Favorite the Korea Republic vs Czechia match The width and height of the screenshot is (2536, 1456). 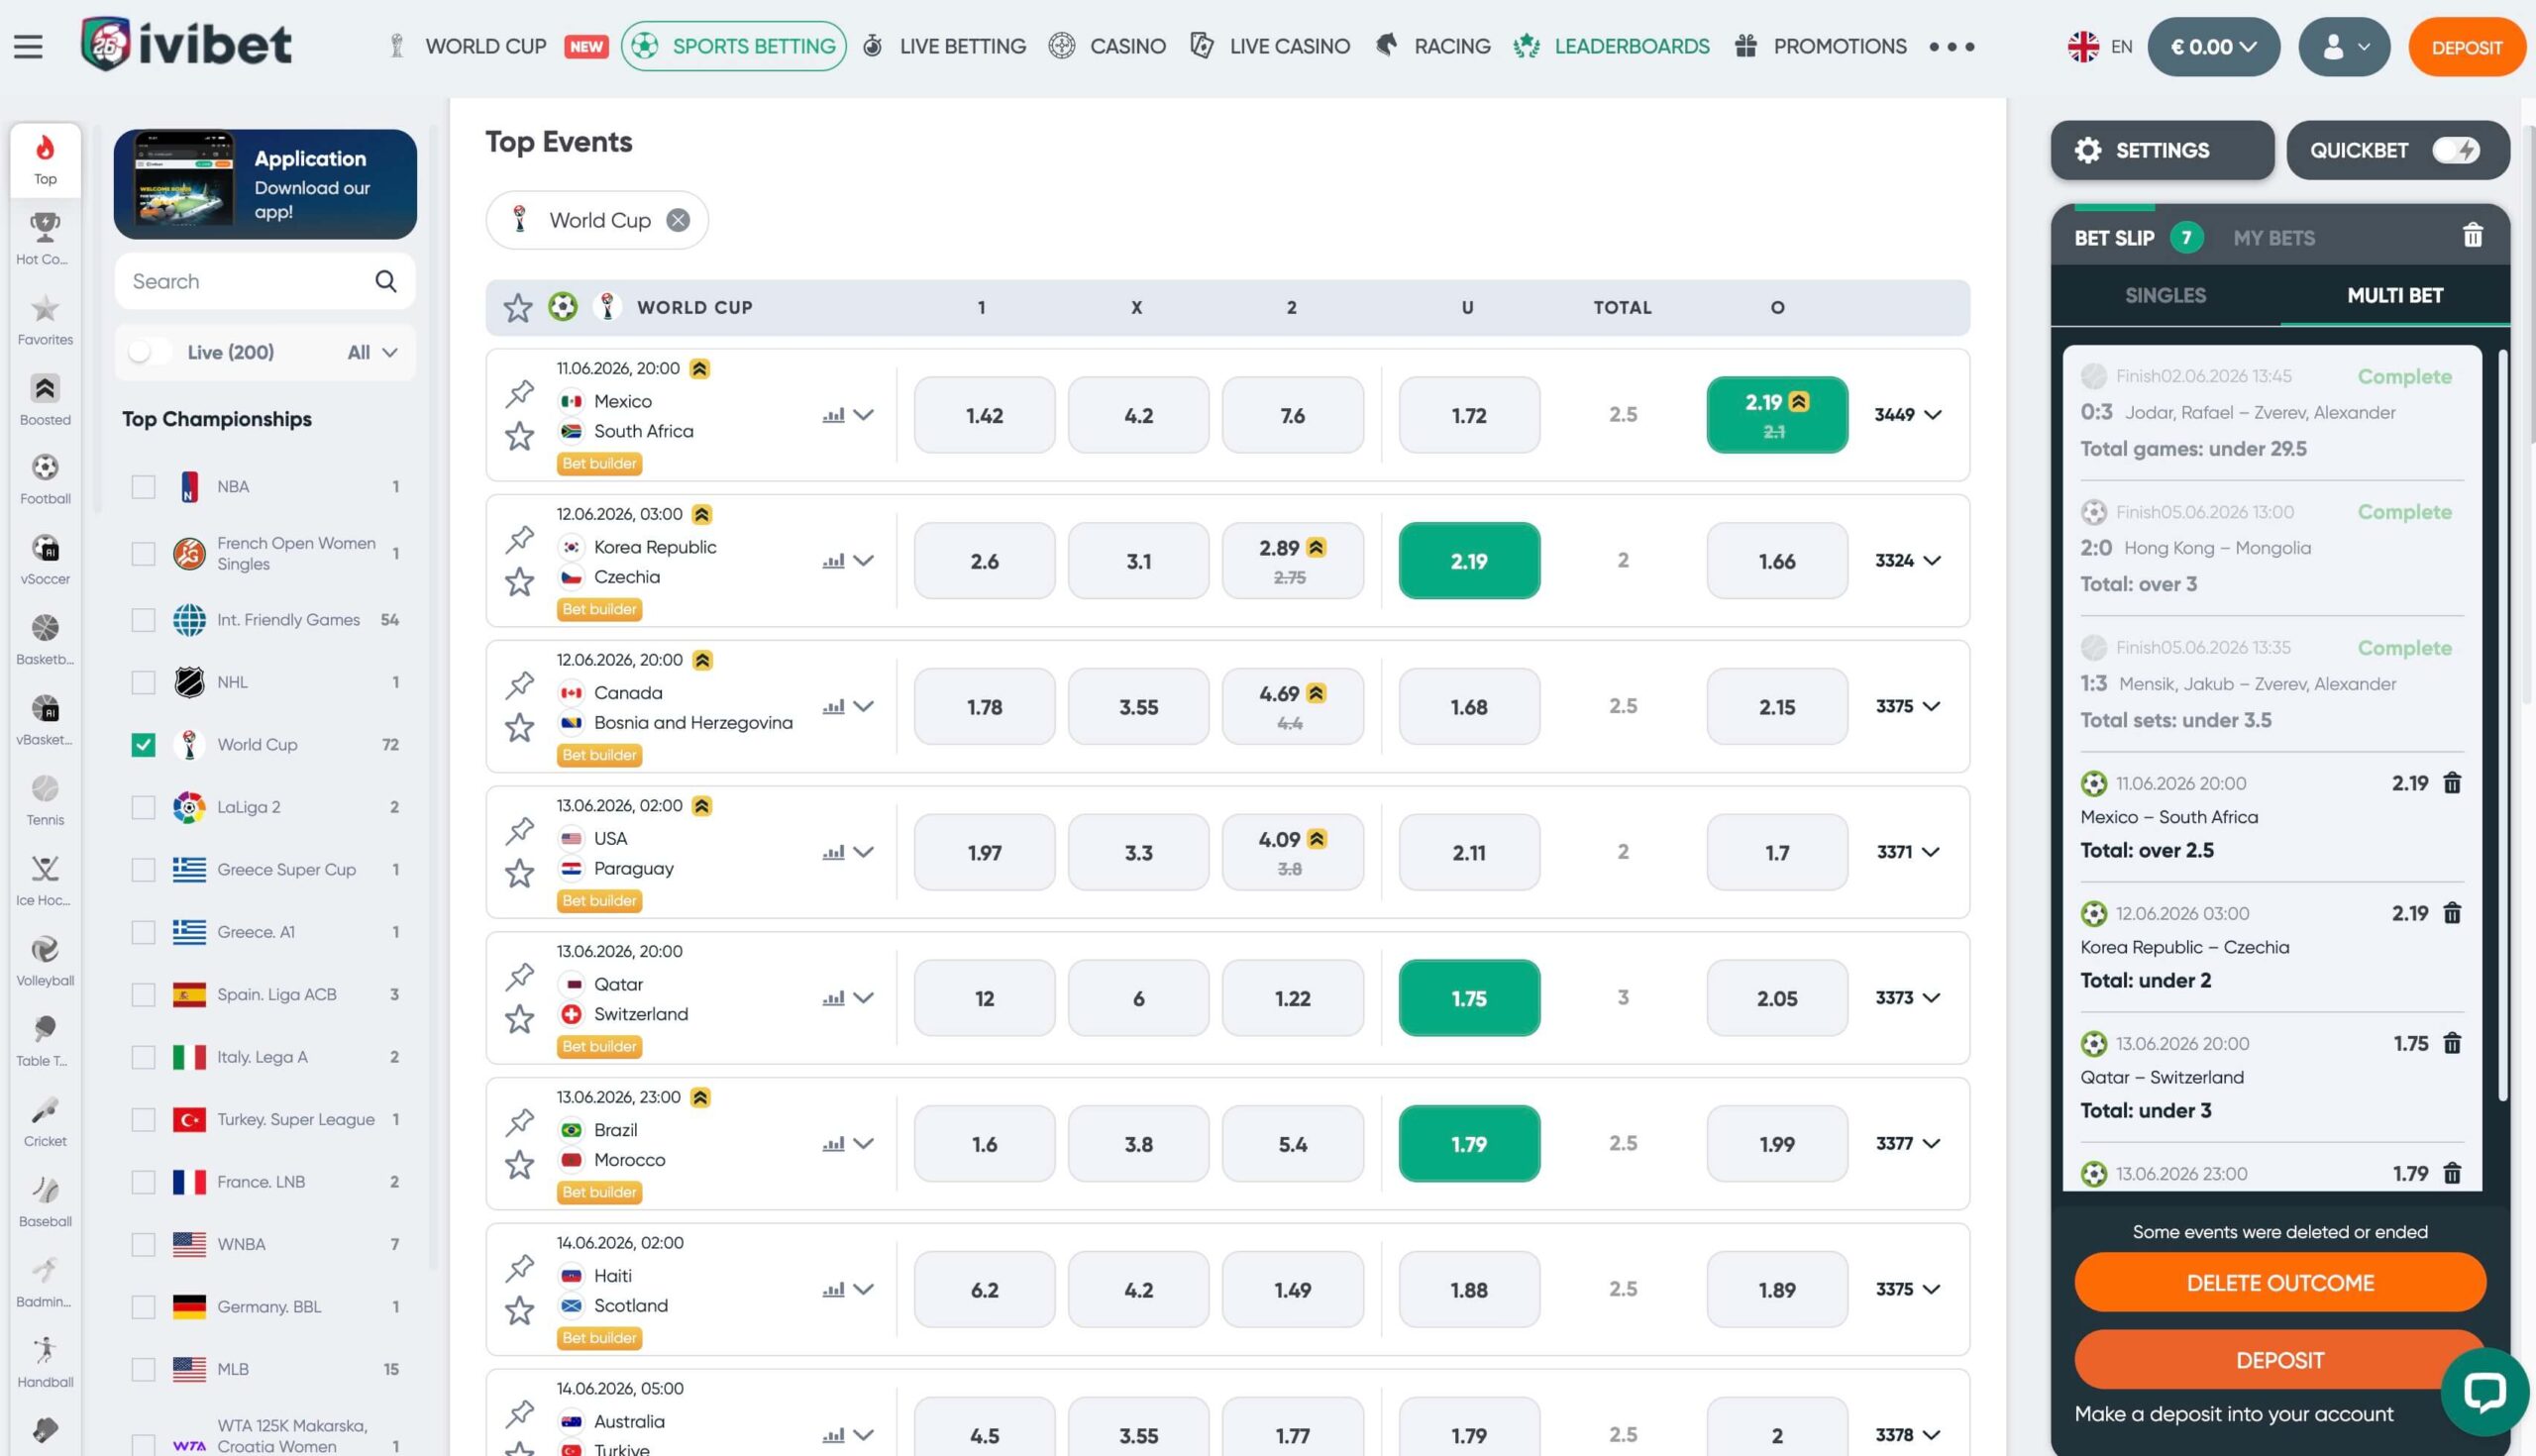click(x=519, y=582)
